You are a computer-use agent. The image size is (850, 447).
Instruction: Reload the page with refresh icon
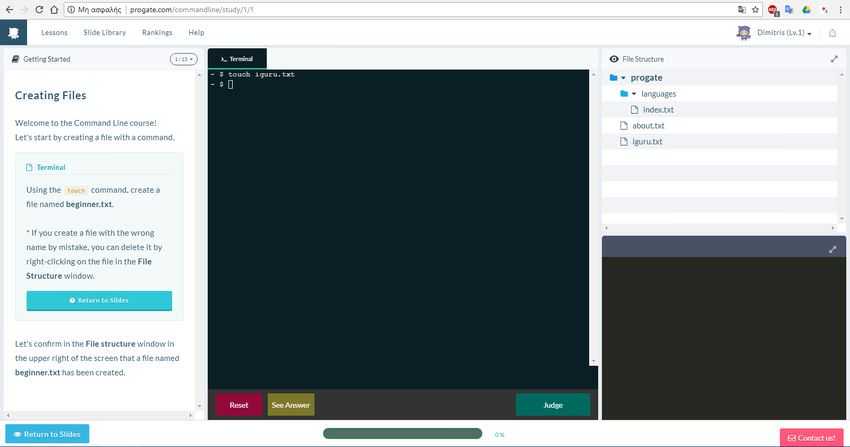[x=39, y=10]
